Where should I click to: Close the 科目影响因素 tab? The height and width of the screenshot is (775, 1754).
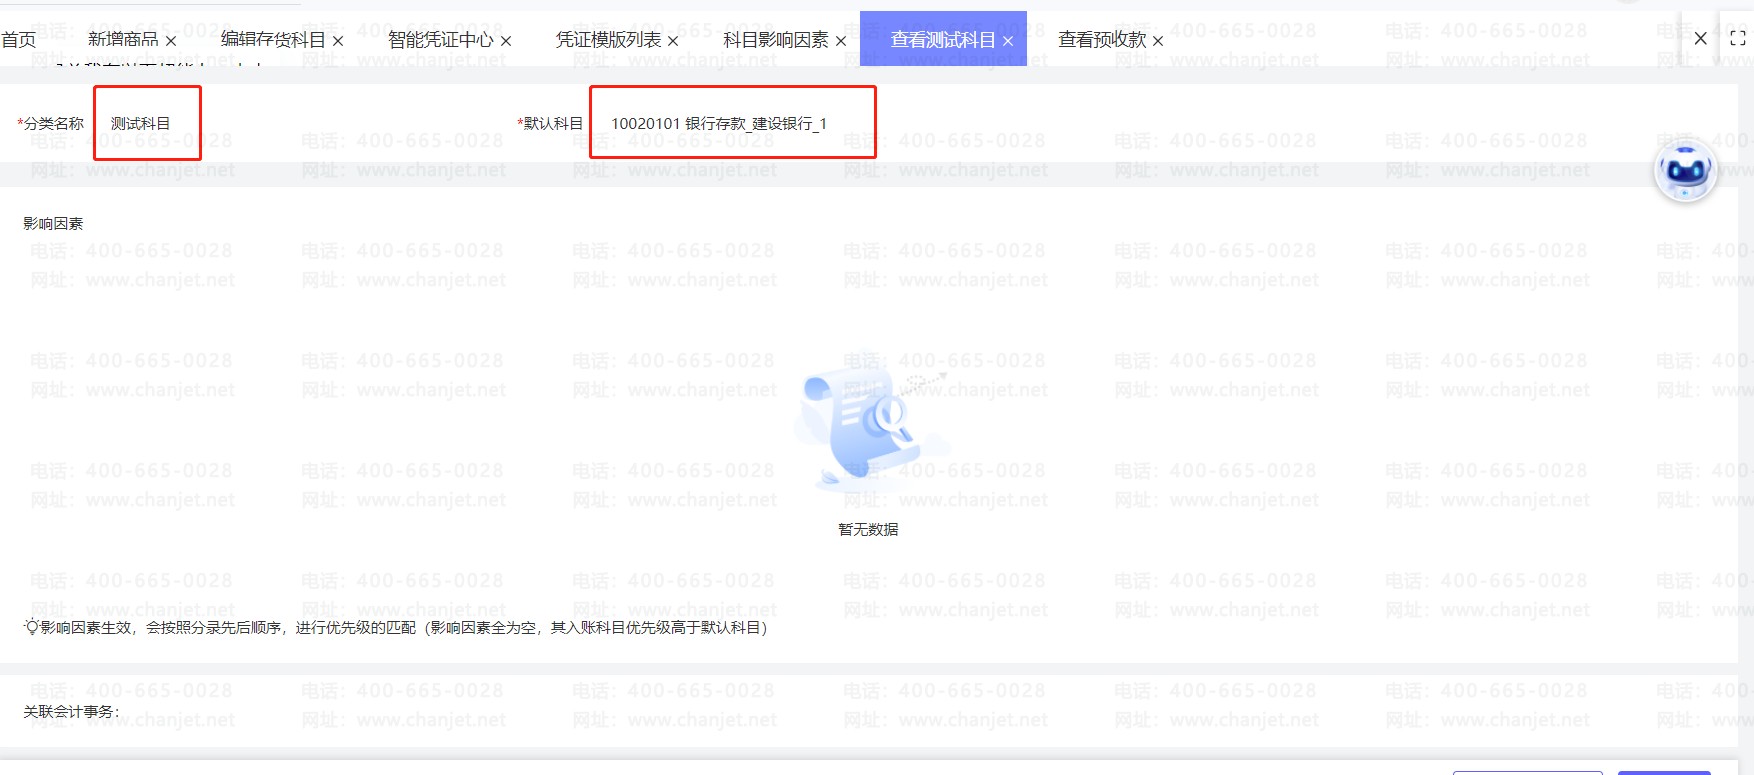[841, 41]
